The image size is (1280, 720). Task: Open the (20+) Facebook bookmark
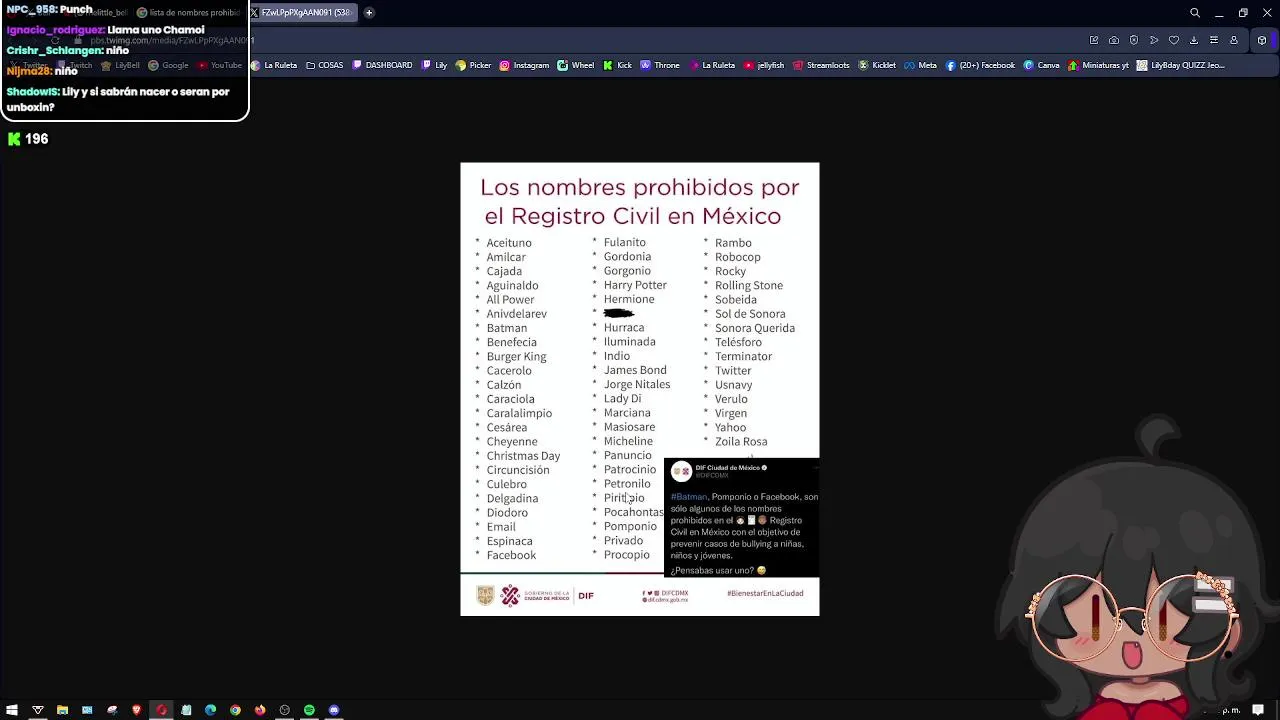[980, 65]
